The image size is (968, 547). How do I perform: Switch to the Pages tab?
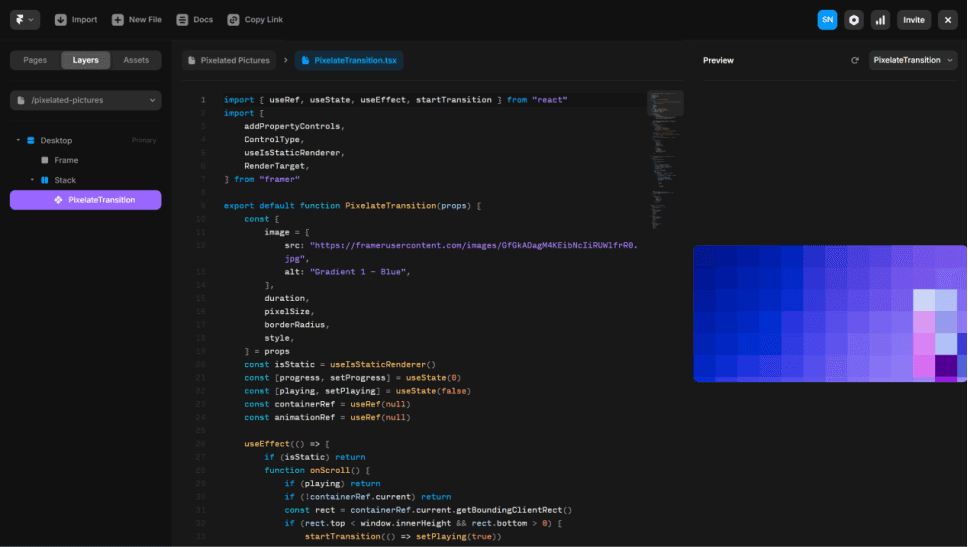click(x=35, y=60)
